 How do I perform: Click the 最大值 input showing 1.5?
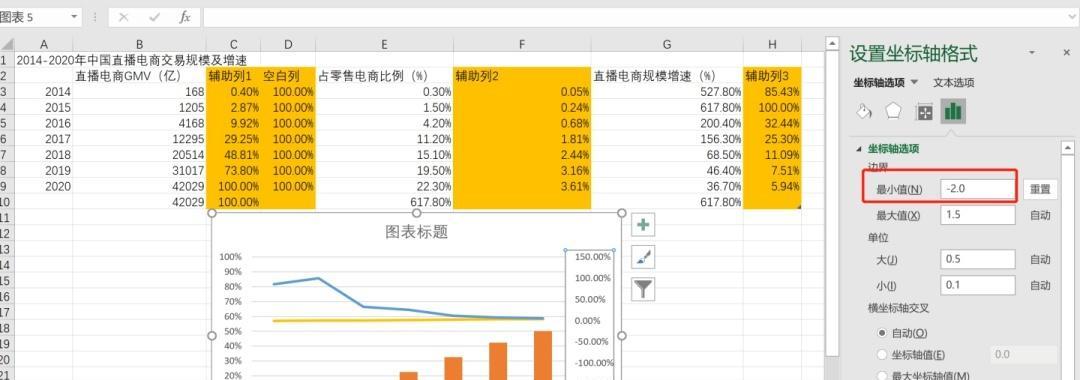978,215
